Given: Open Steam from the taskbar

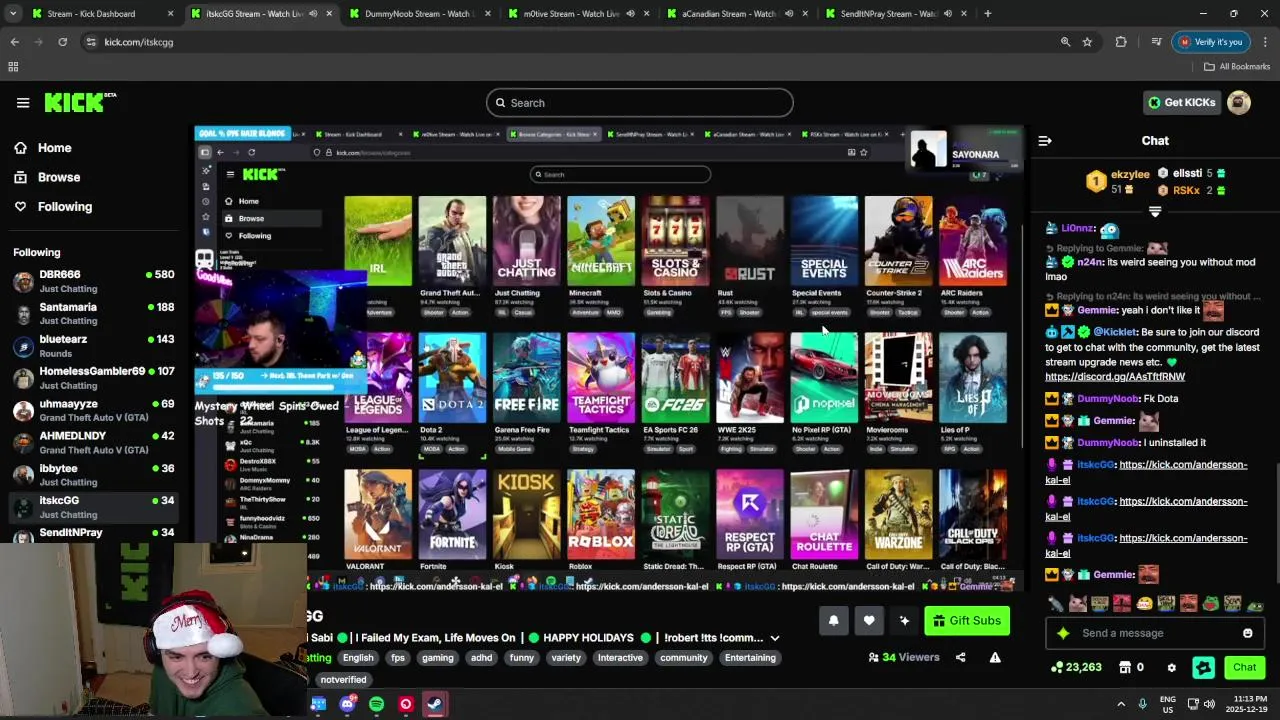Looking at the screenshot, I should pyautogui.click(x=435, y=704).
